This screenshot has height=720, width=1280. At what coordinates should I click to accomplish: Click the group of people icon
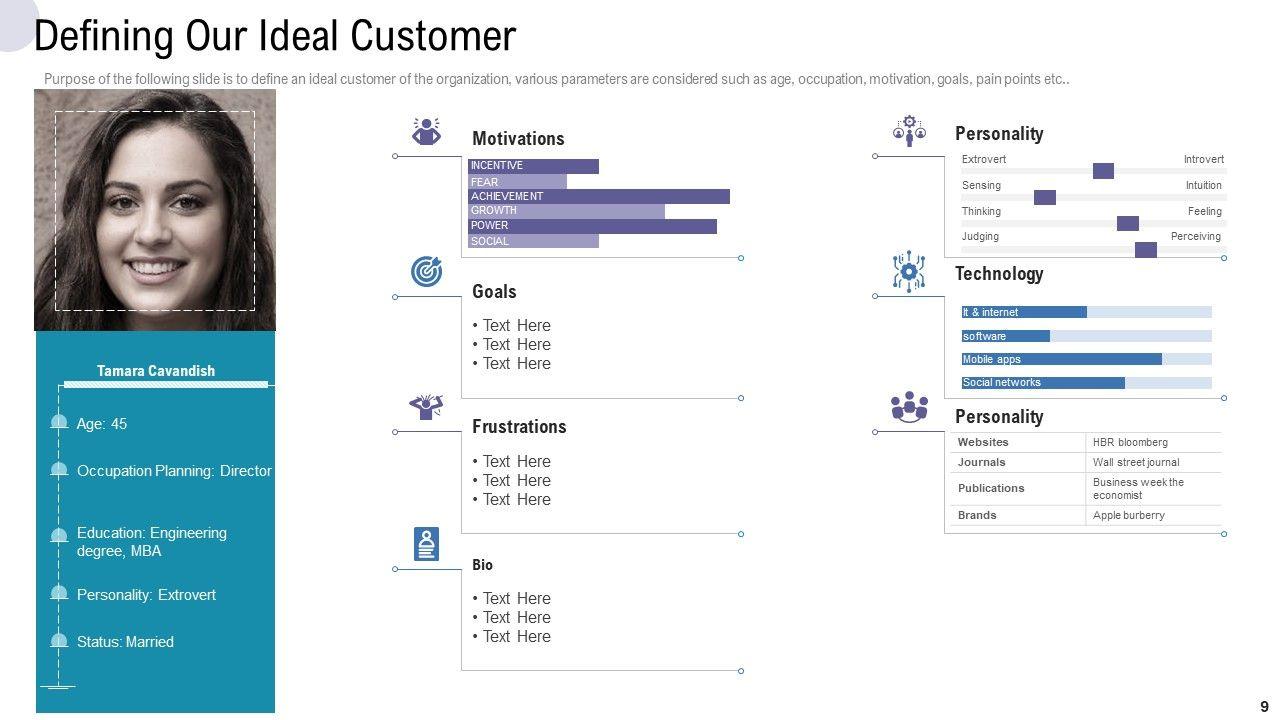click(x=909, y=407)
